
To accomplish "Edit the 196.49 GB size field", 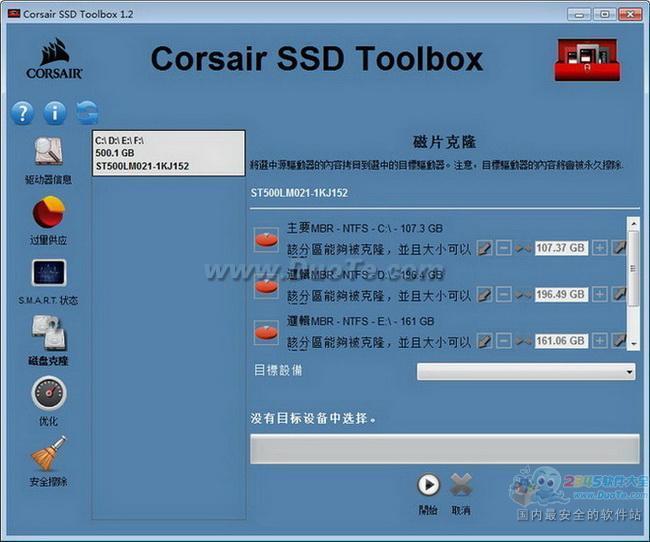I will (x=561, y=294).
